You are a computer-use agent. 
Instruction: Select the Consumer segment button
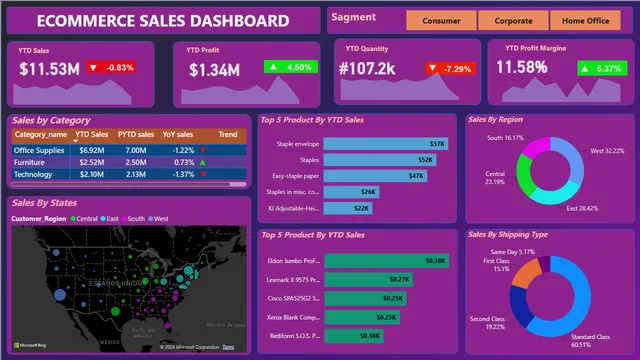441,20
